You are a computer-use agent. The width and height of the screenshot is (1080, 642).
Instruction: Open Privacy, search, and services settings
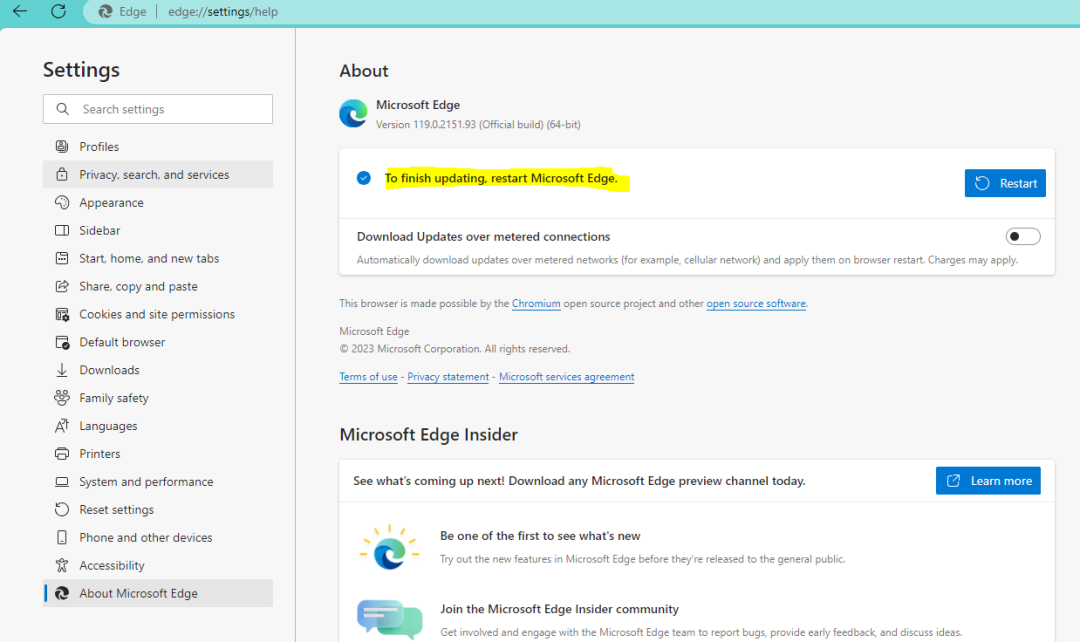point(154,175)
